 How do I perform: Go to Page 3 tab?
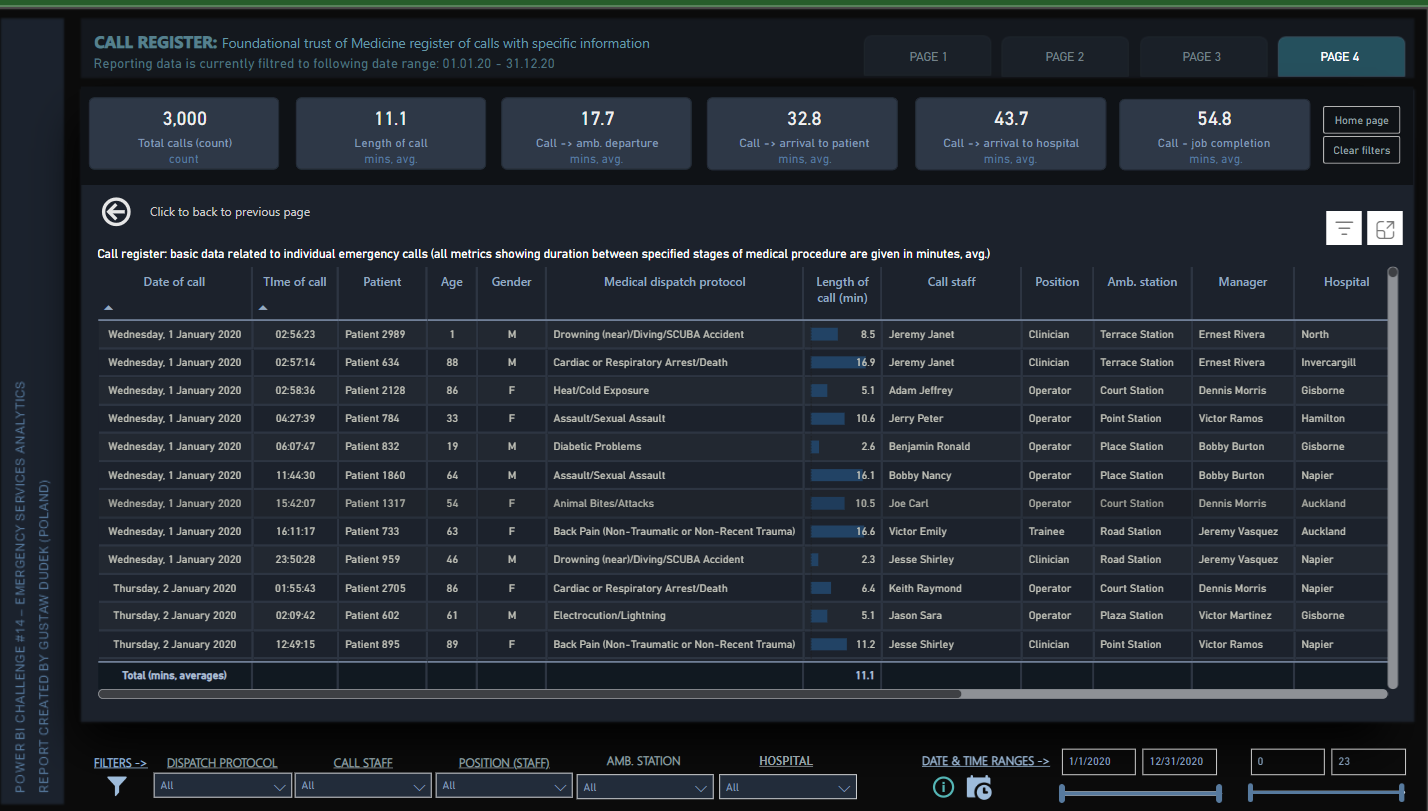point(1203,57)
